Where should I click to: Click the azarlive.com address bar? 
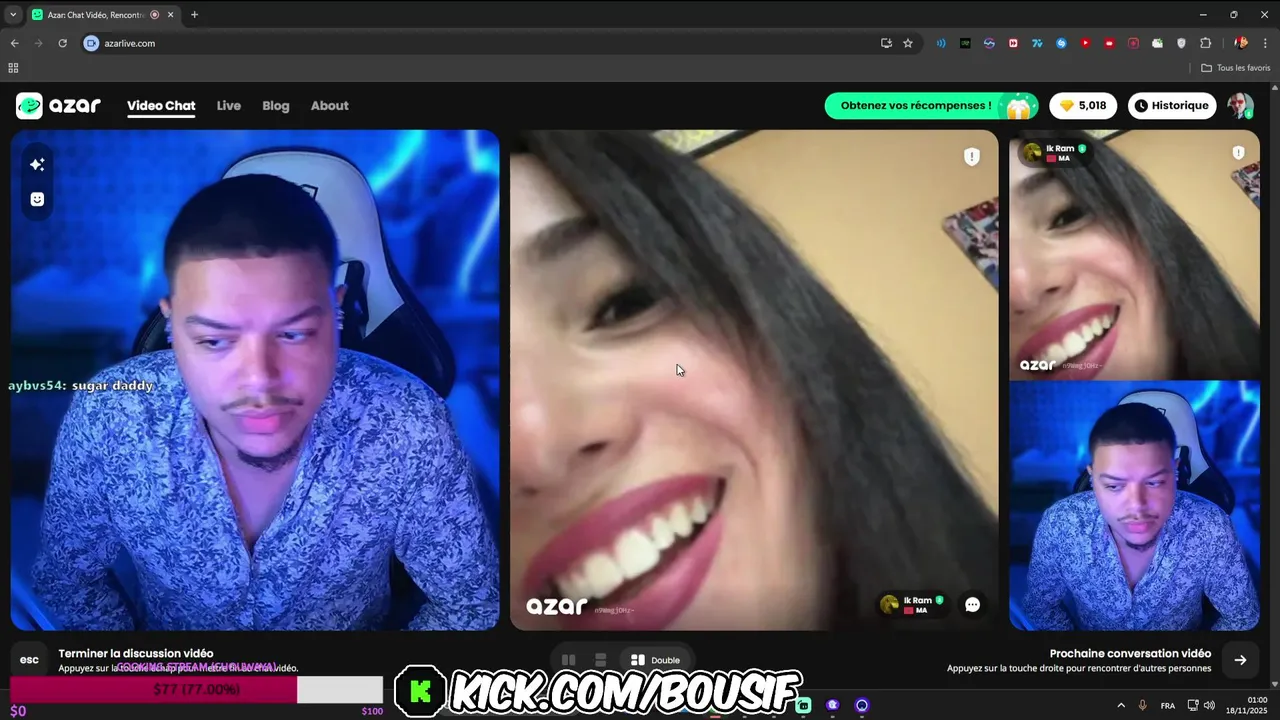(x=480, y=43)
